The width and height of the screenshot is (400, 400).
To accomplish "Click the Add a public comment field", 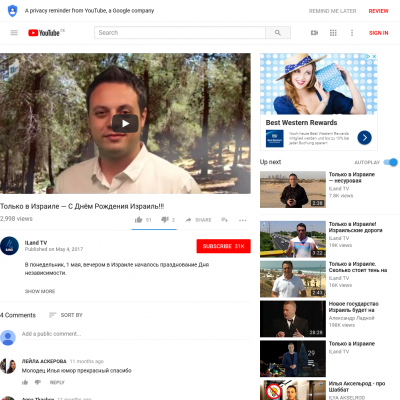I will point(136,334).
